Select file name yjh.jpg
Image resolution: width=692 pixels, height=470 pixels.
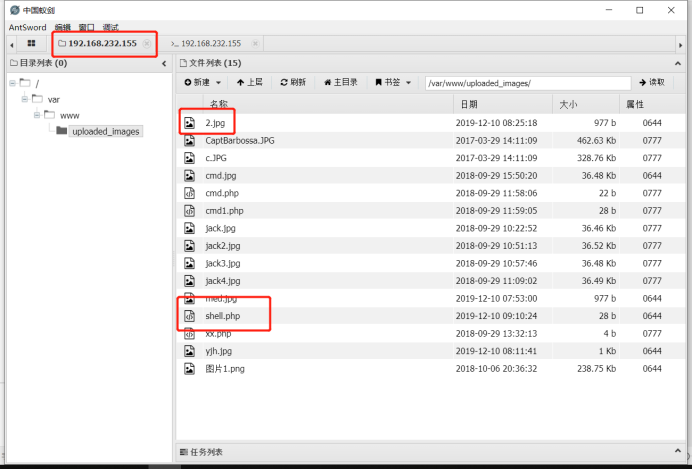pos(218,351)
